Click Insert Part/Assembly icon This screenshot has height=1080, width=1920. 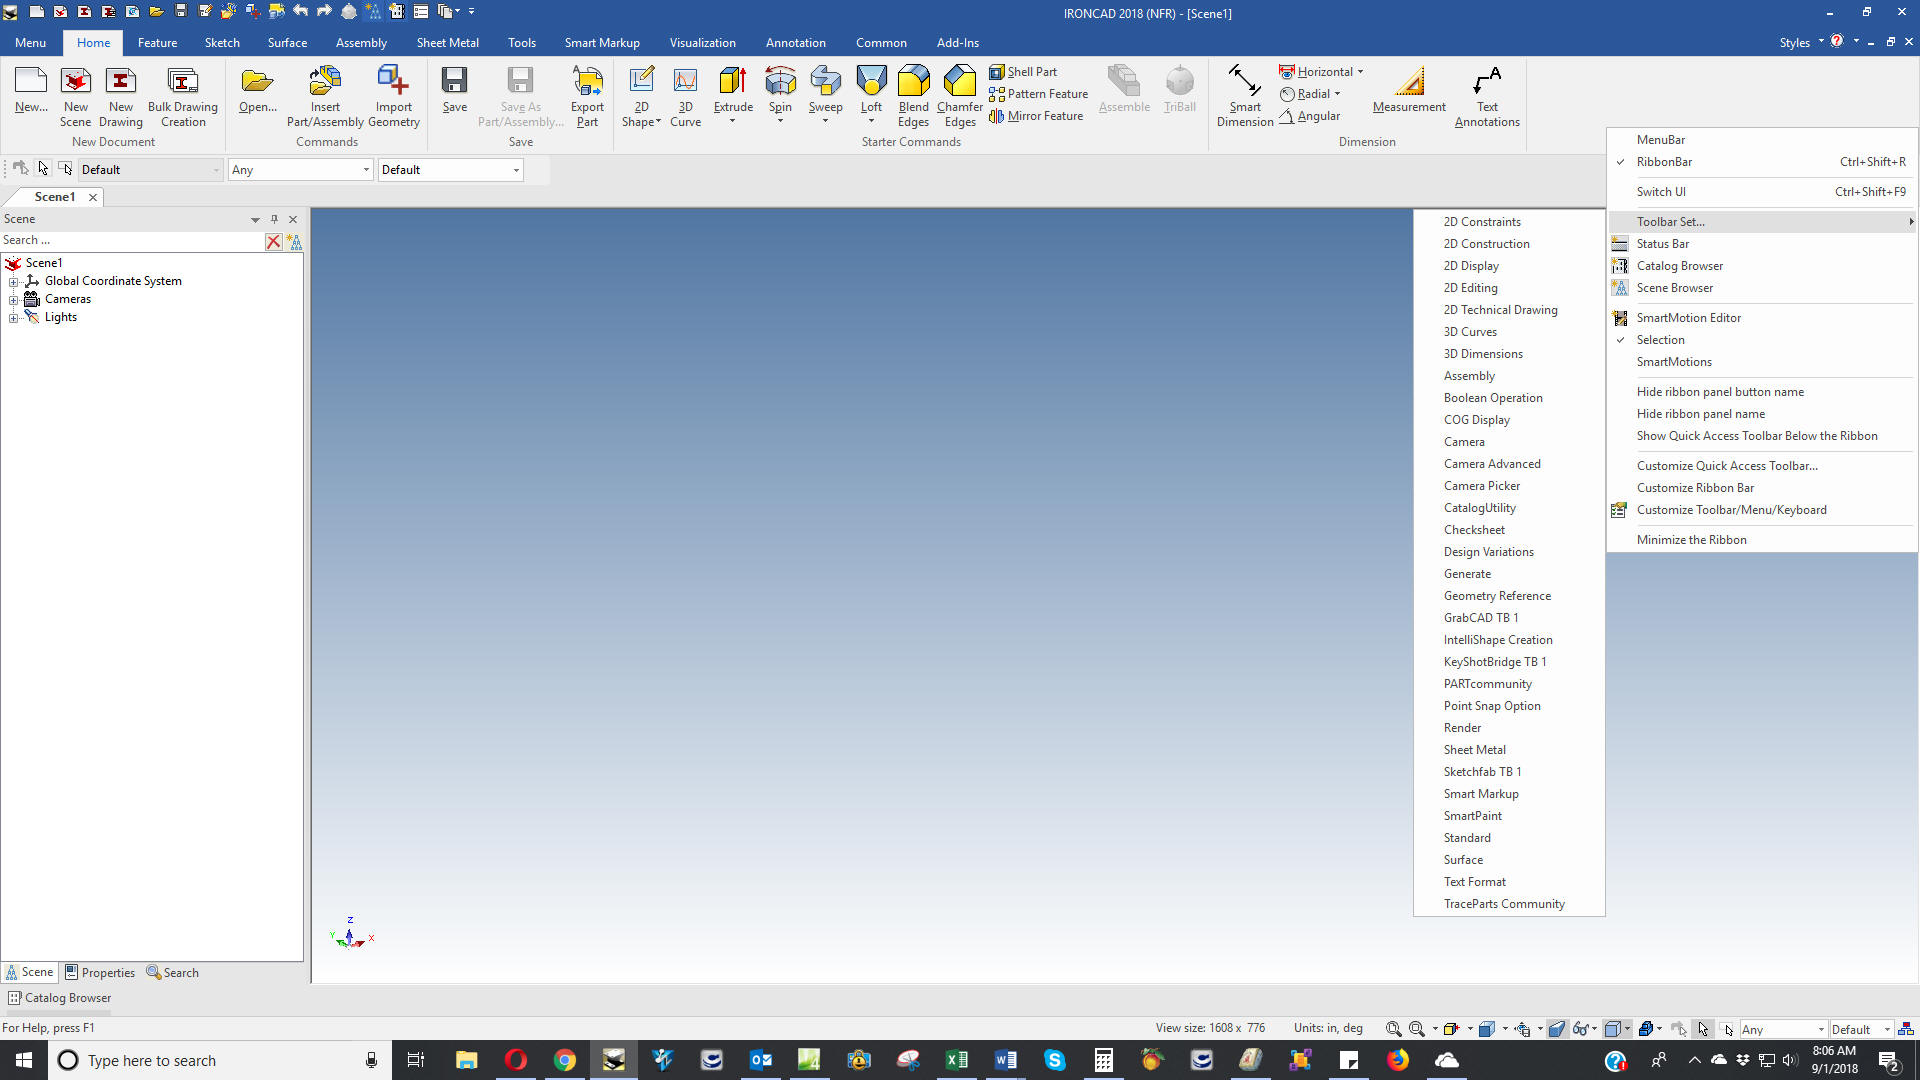click(325, 97)
